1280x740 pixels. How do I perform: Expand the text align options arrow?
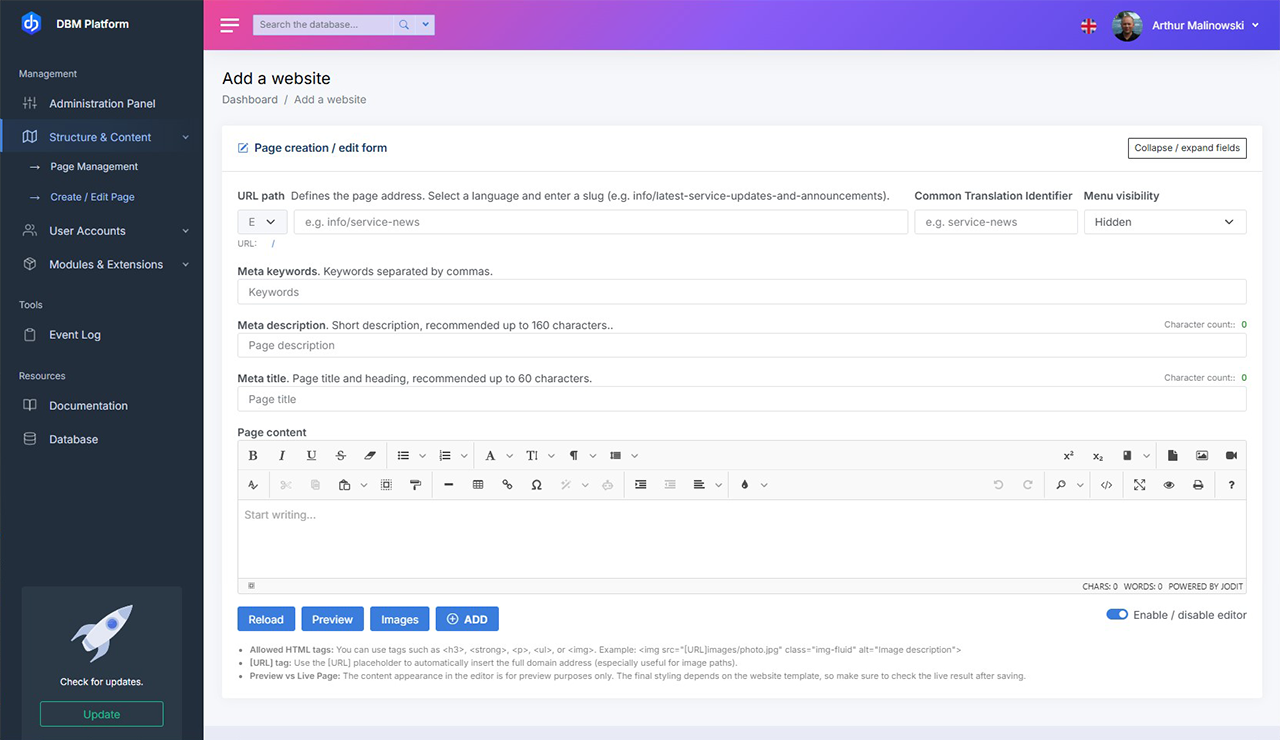pos(718,486)
